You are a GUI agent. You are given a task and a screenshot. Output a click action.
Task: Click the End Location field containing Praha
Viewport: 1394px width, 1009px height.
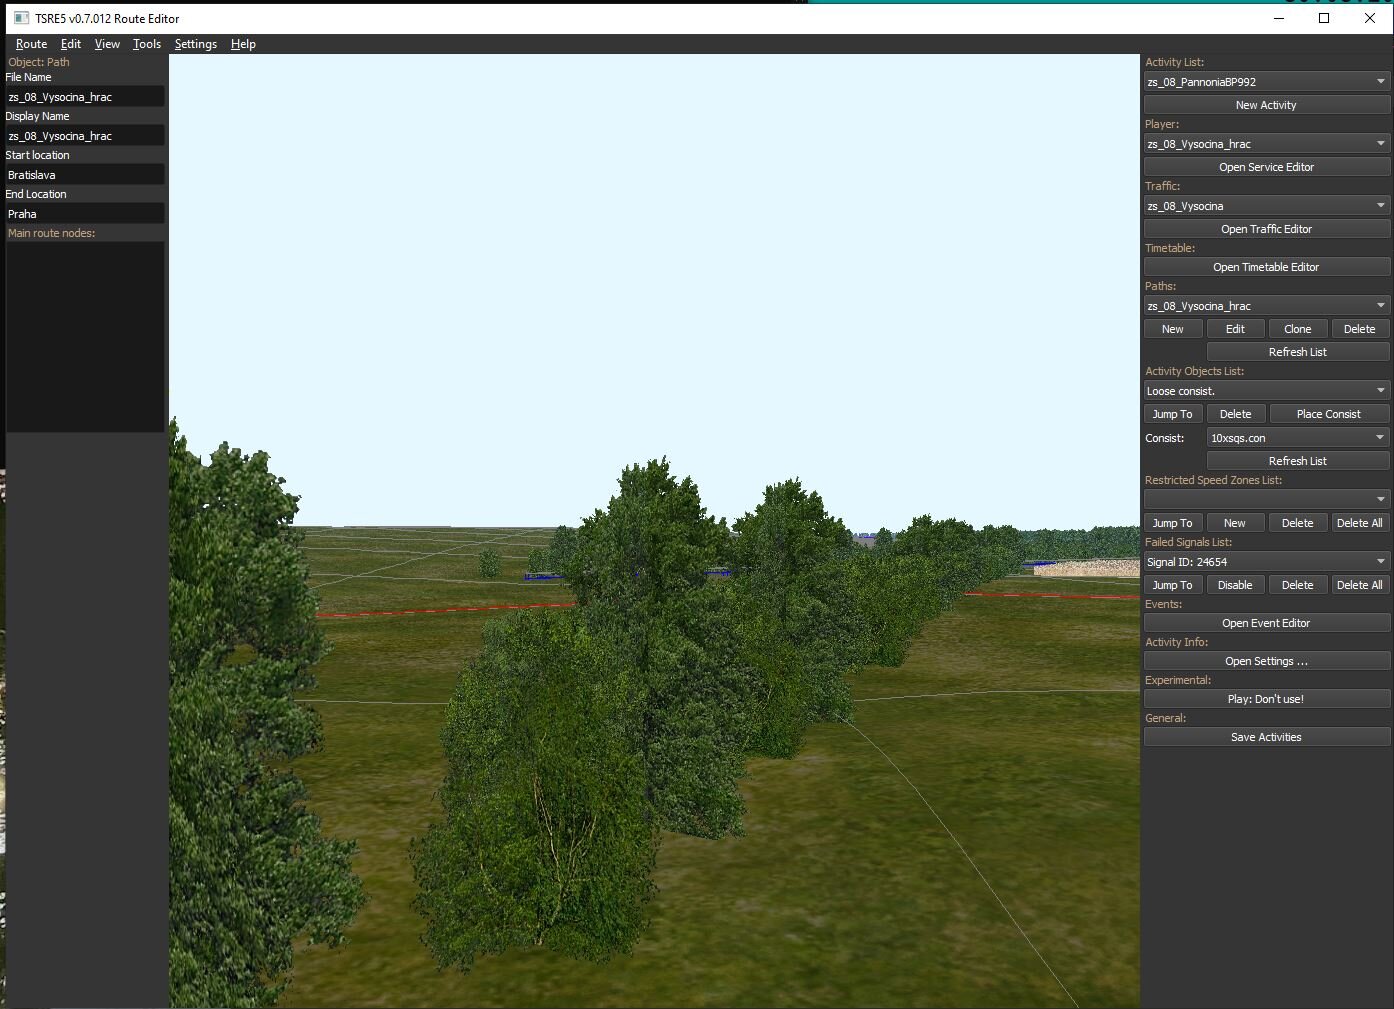pyautogui.click(x=85, y=214)
